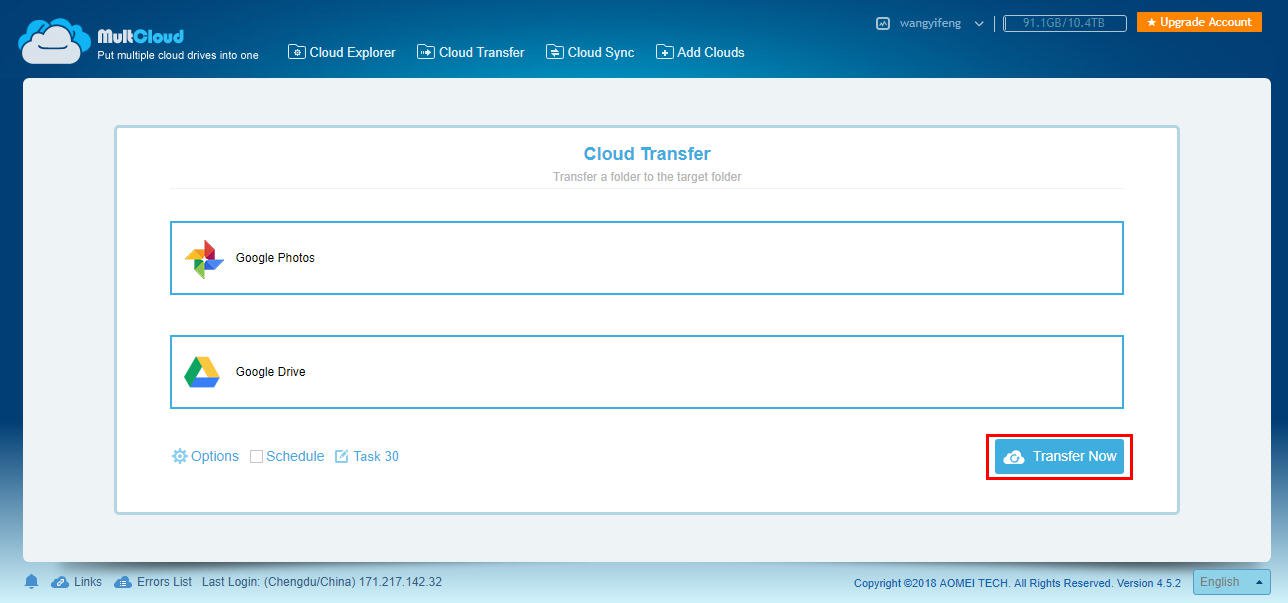This screenshot has width=1288, height=603.
Task: Click the Options gear icon
Action: coord(180,456)
